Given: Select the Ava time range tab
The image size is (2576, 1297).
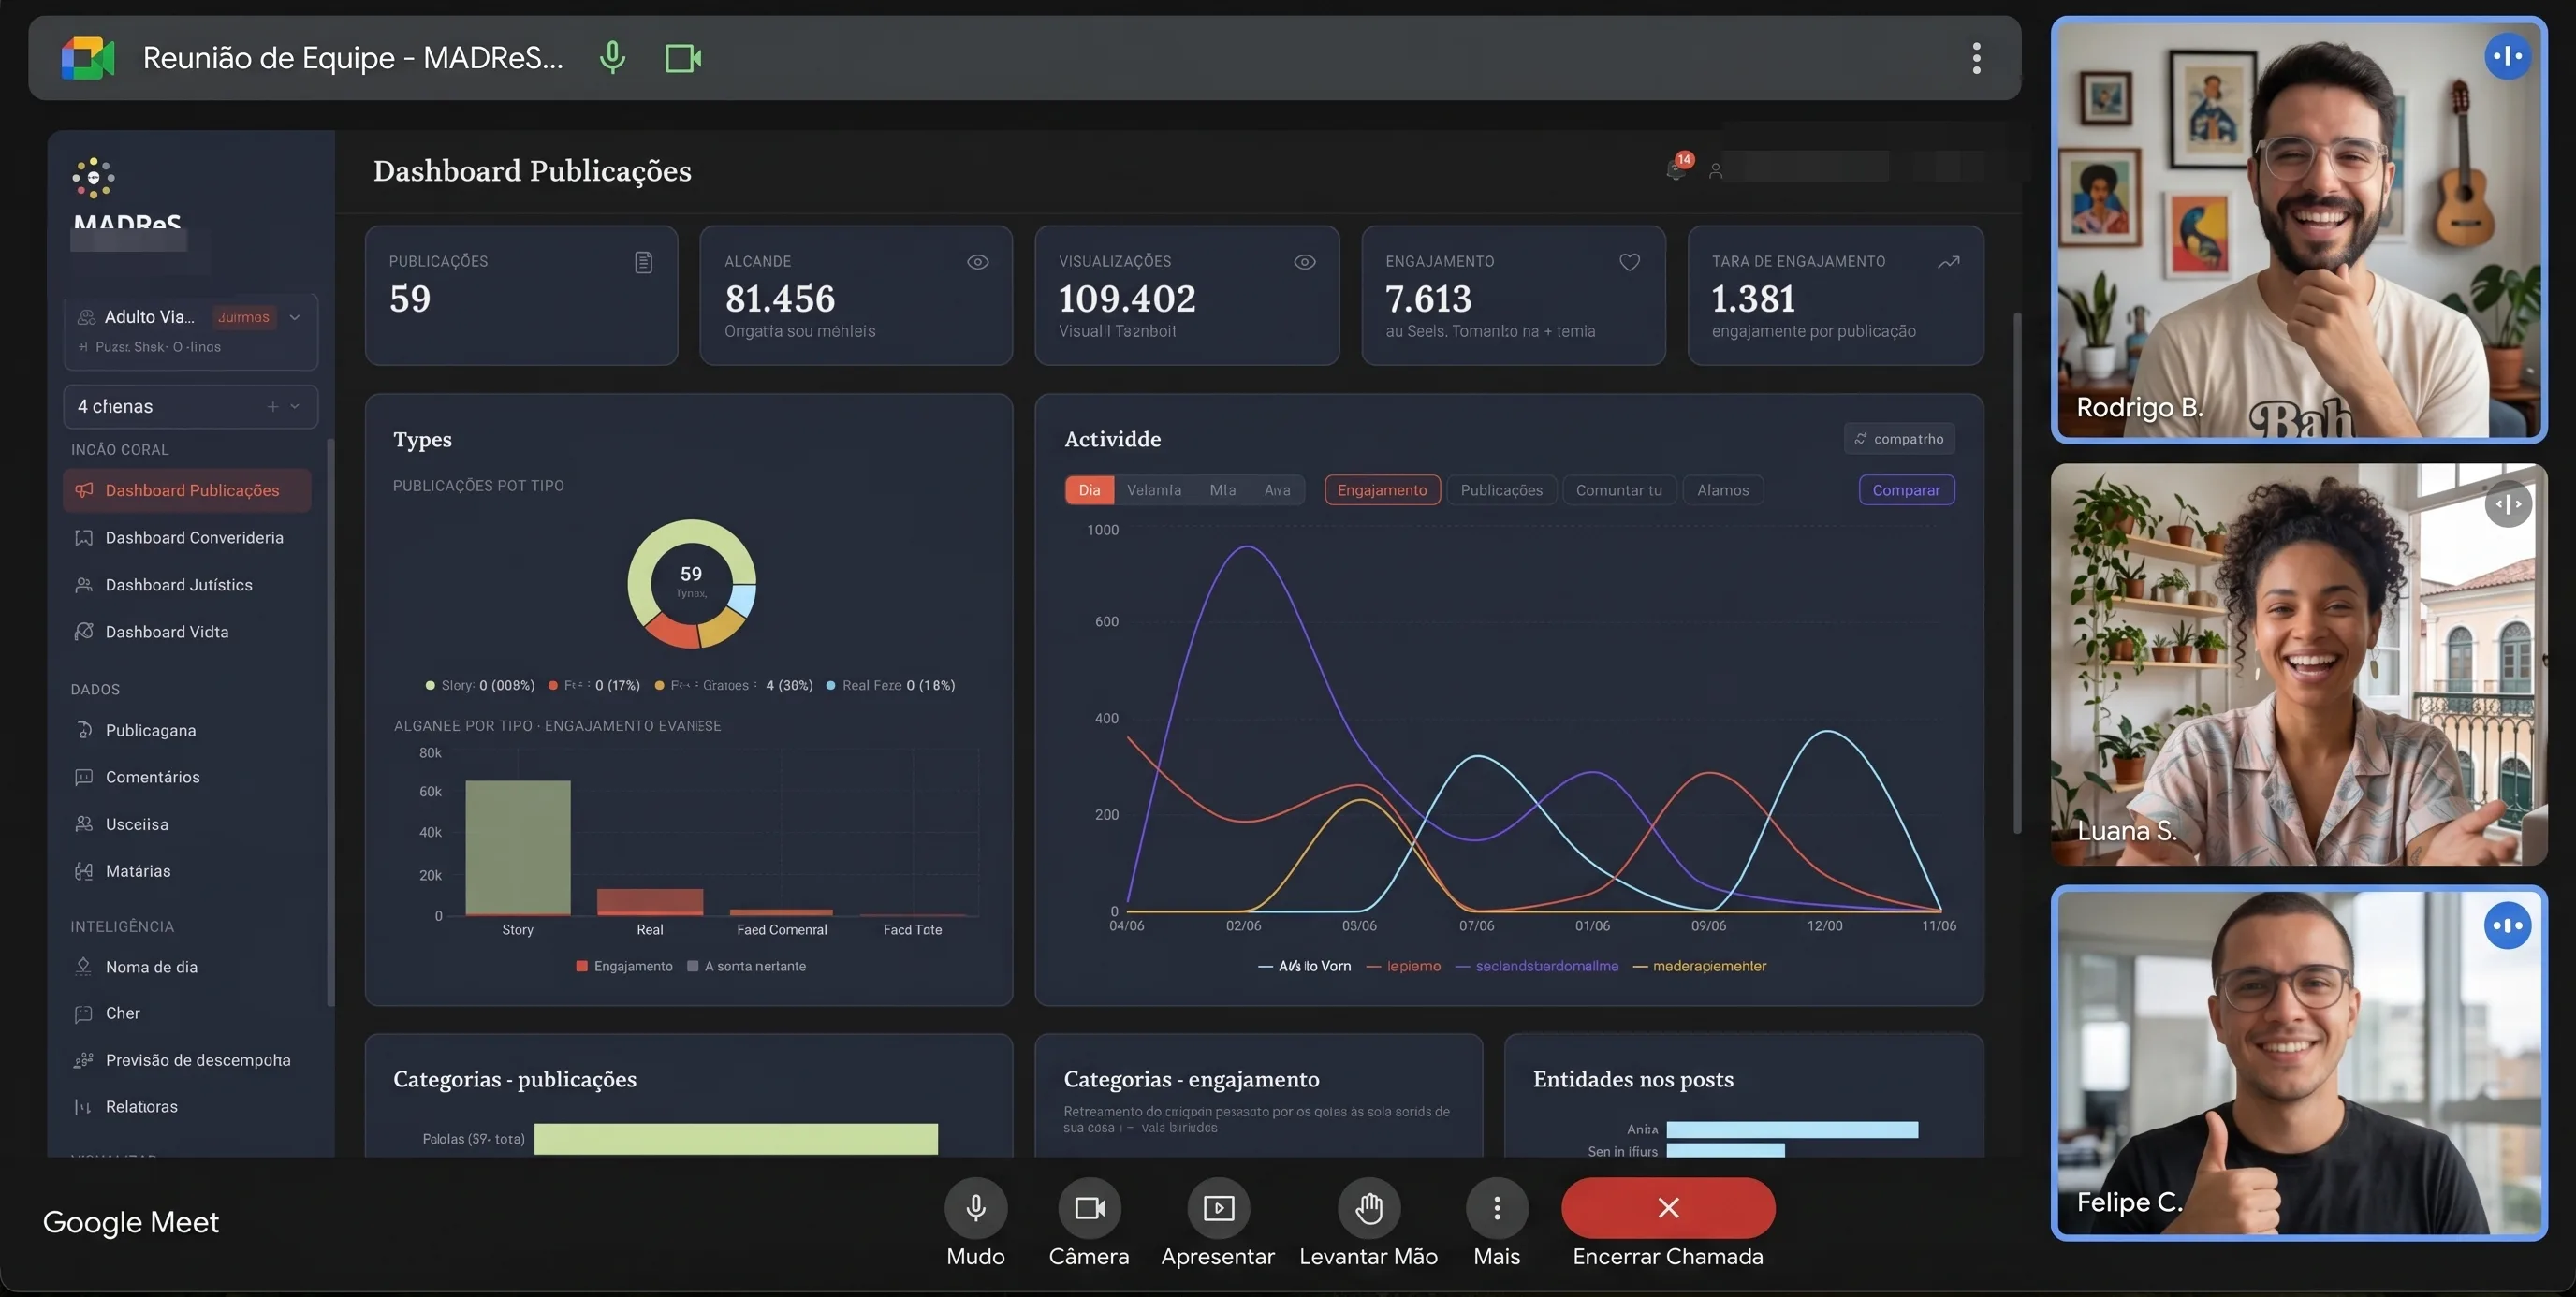Looking at the screenshot, I should point(1277,490).
